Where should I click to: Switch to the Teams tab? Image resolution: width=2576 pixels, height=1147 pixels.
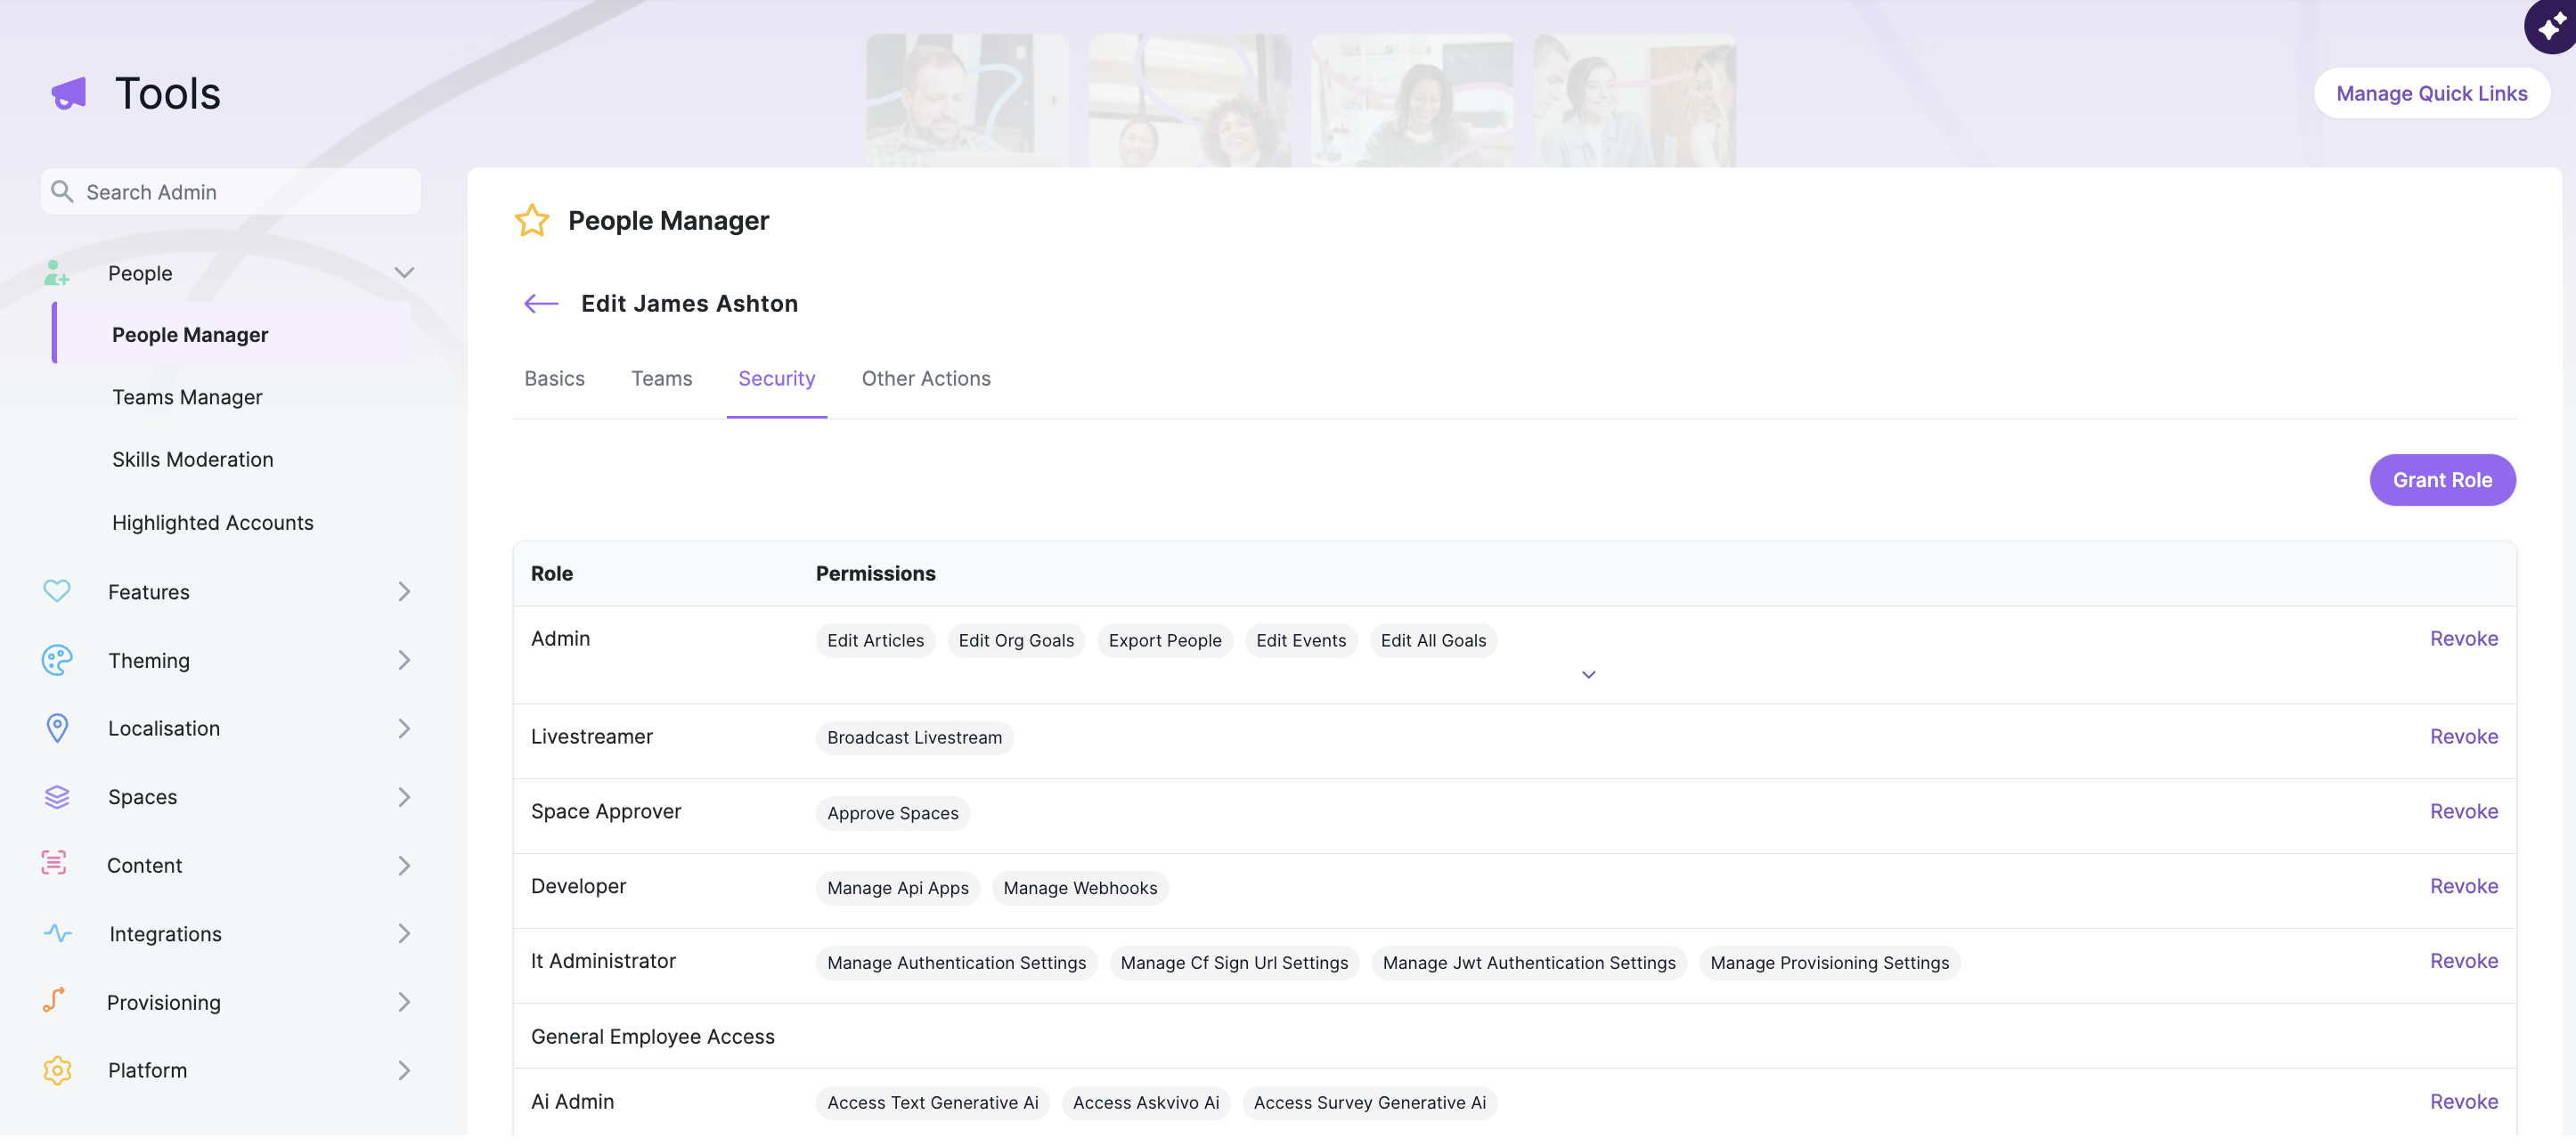coord(662,379)
